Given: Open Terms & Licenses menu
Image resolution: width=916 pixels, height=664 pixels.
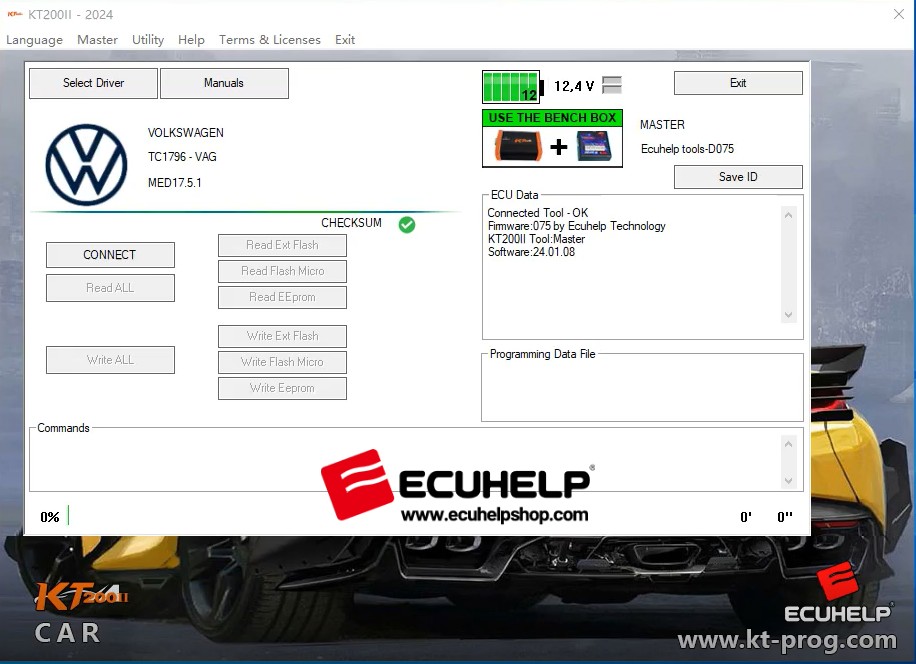Looking at the screenshot, I should pos(270,40).
